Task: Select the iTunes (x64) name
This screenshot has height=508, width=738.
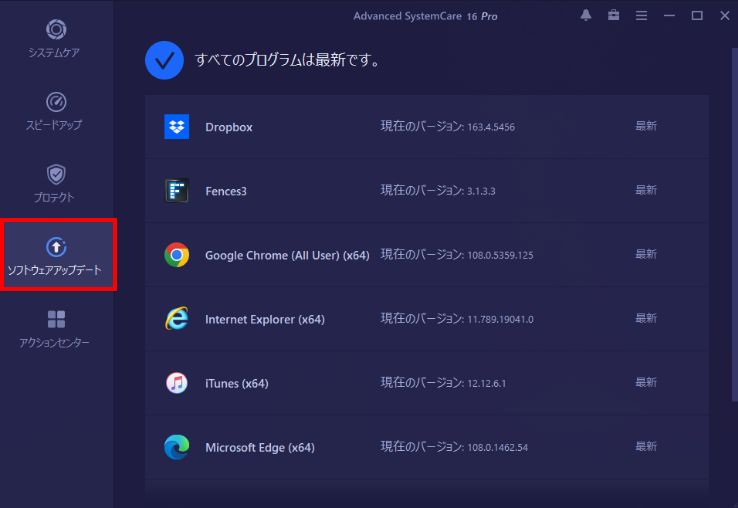Action: 237,383
